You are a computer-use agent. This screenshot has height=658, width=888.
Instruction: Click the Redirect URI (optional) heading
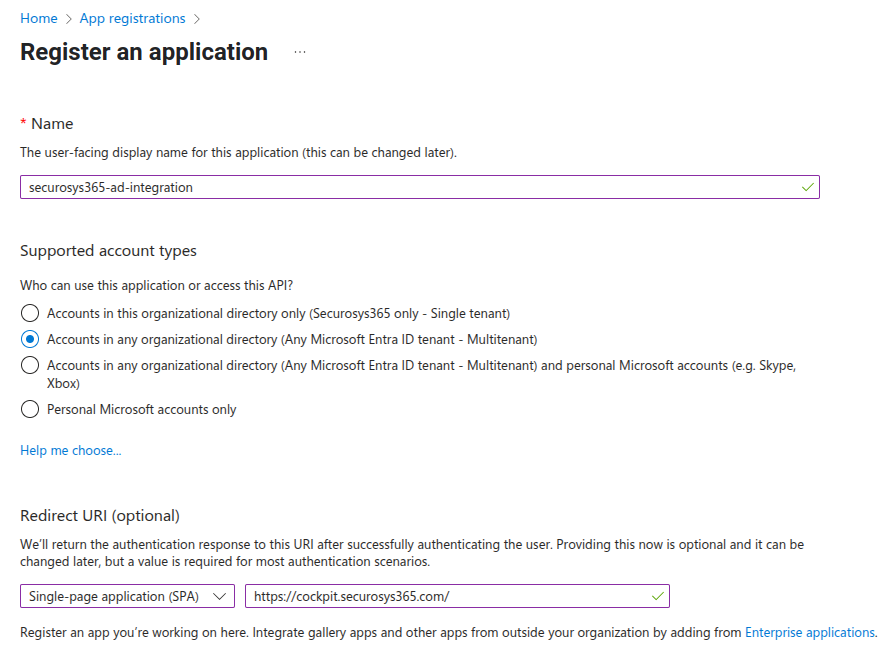tap(100, 516)
